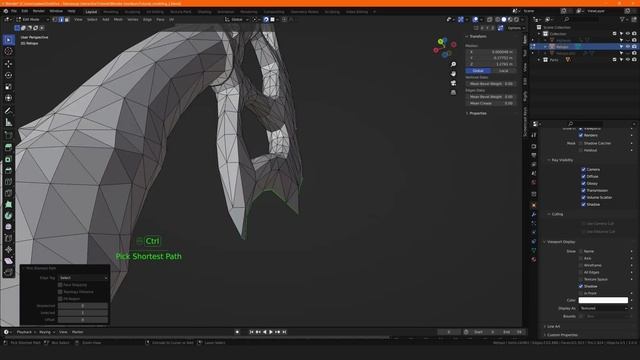Select the Move tool

8,64
